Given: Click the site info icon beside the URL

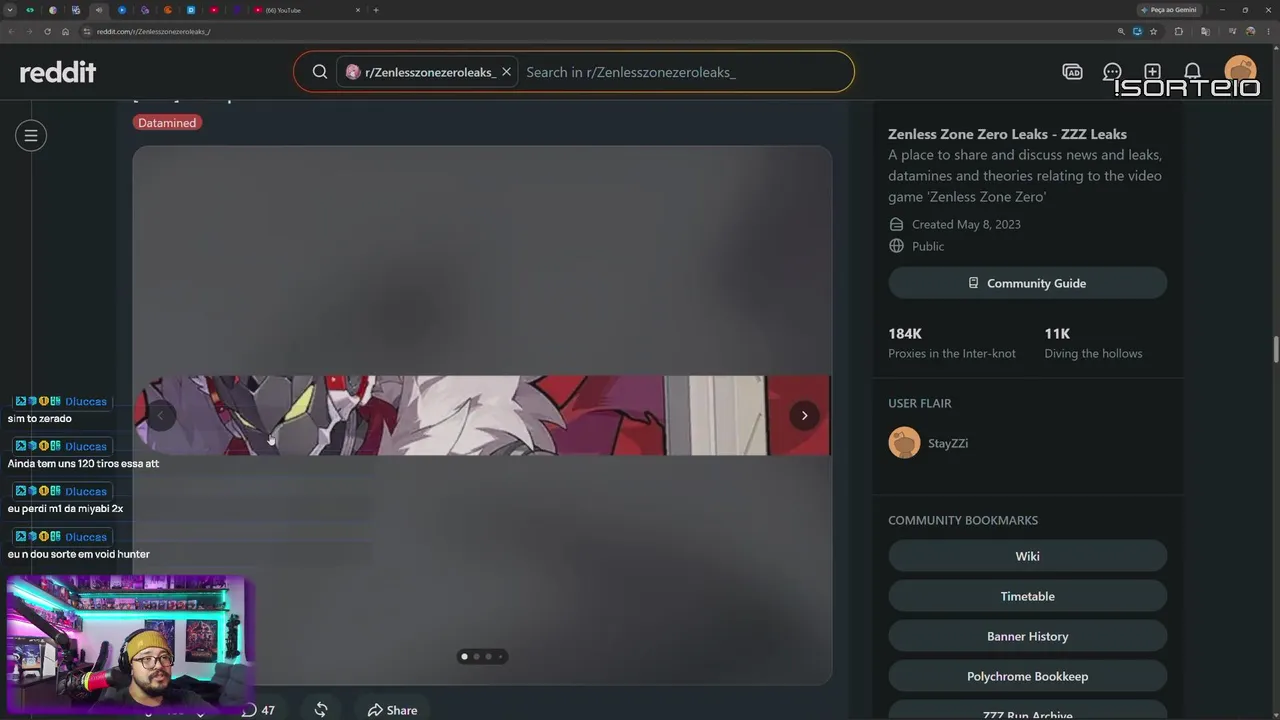Looking at the screenshot, I should [x=88, y=31].
